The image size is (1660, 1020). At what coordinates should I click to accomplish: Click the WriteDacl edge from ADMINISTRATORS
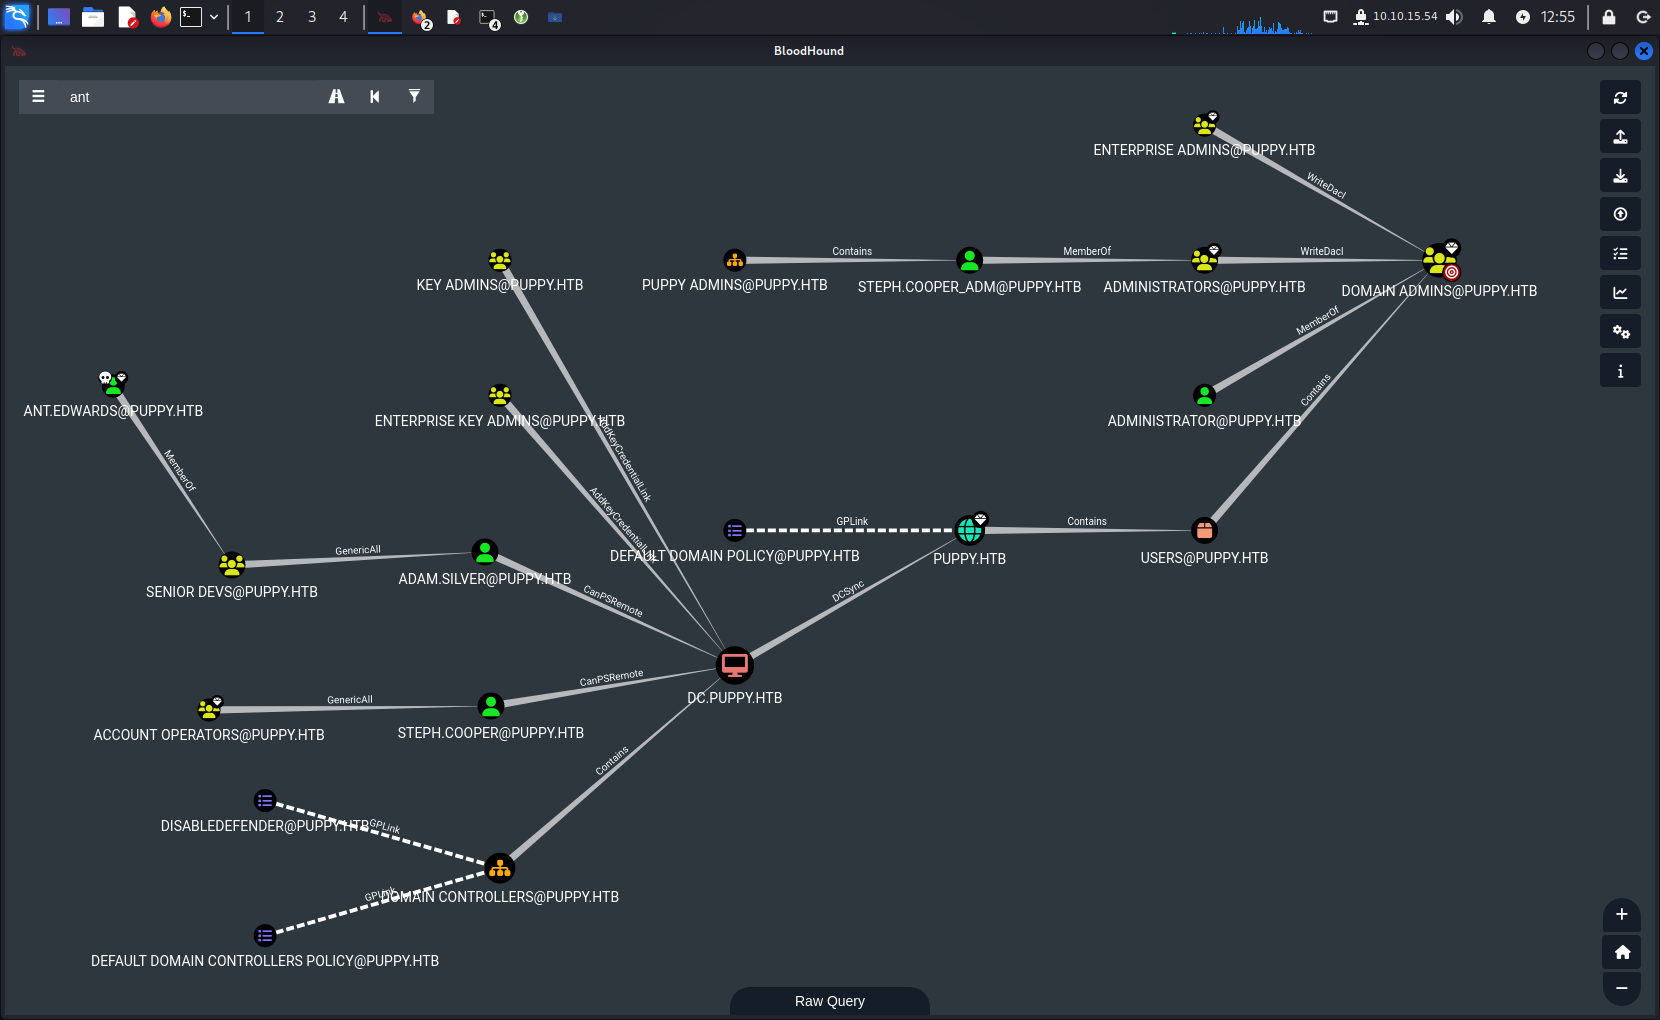(x=1322, y=251)
